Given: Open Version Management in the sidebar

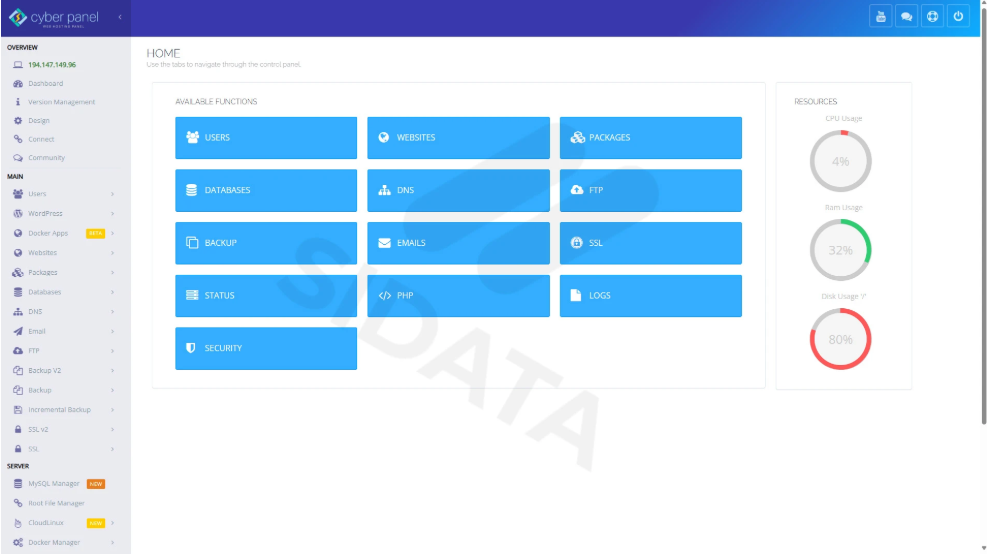Looking at the screenshot, I should [x=61, y=102].
